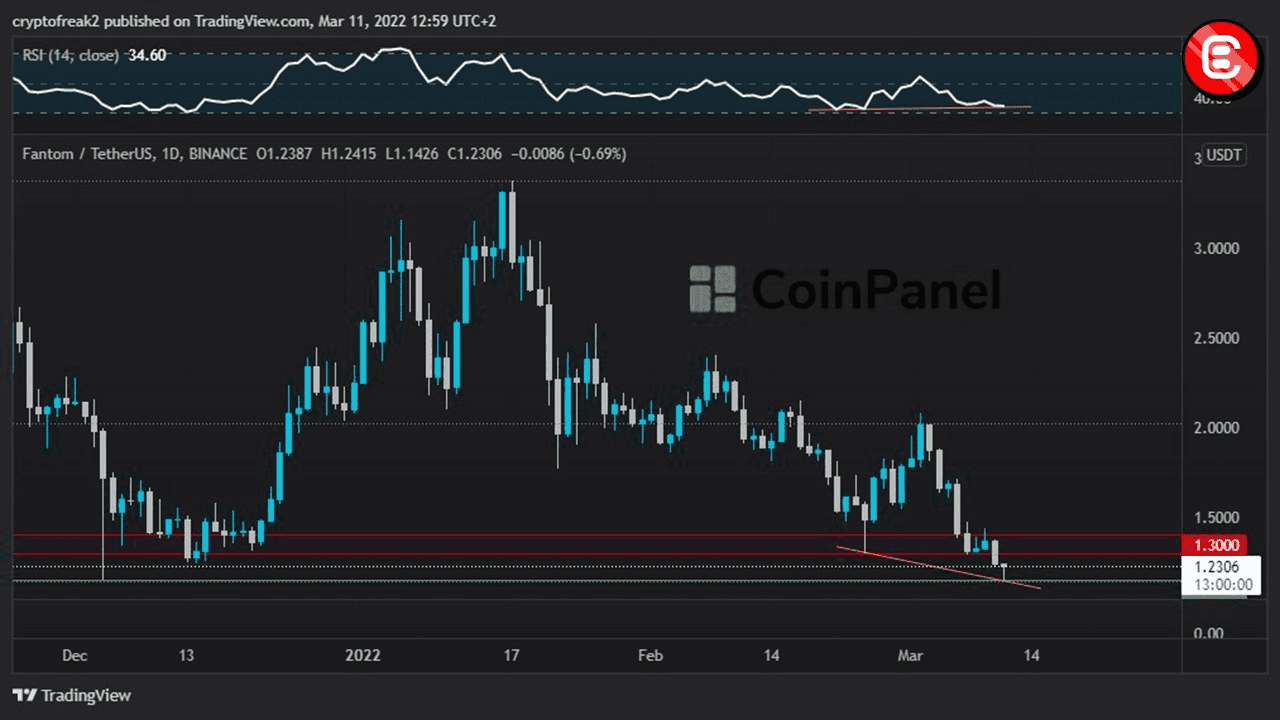Click the Mar date axis label
The image size is (1280, 720).
pyautogui.click(x=910, y=656)
